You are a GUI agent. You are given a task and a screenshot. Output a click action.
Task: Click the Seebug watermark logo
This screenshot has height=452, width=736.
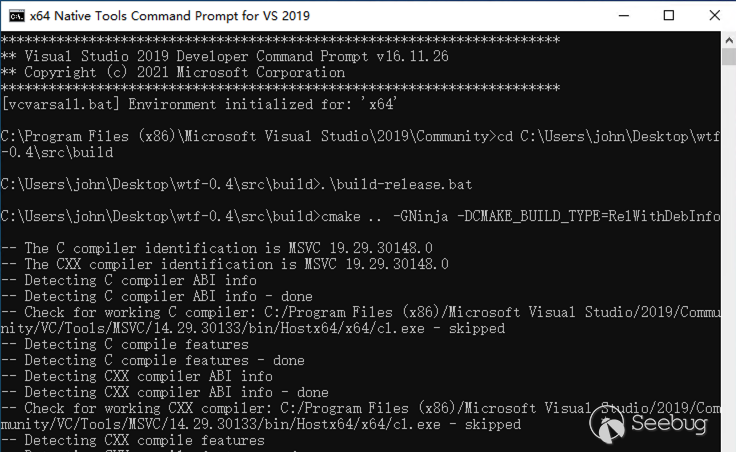coord(649,424)
